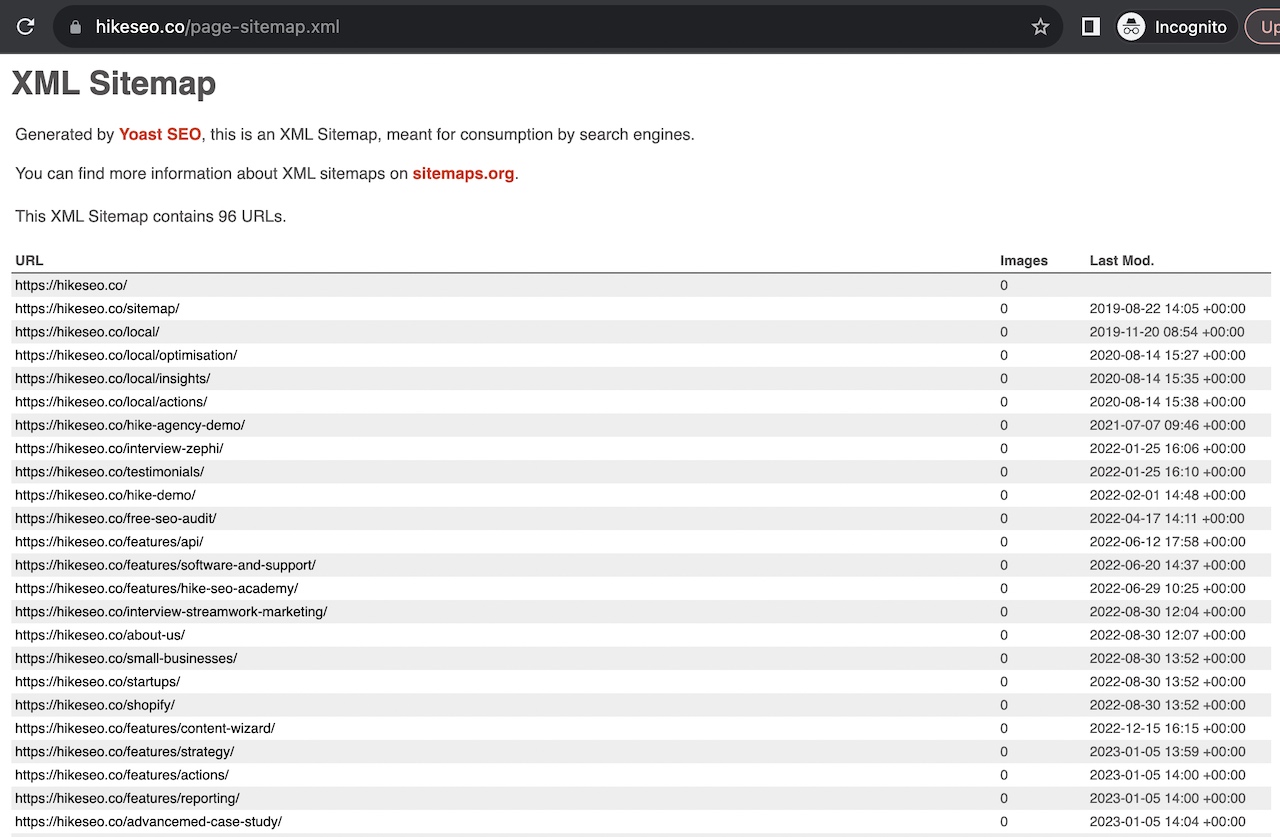Viewport: 1280px width, 837px height.
Task: Sort by the URL column header
Action: coord(29,260)
